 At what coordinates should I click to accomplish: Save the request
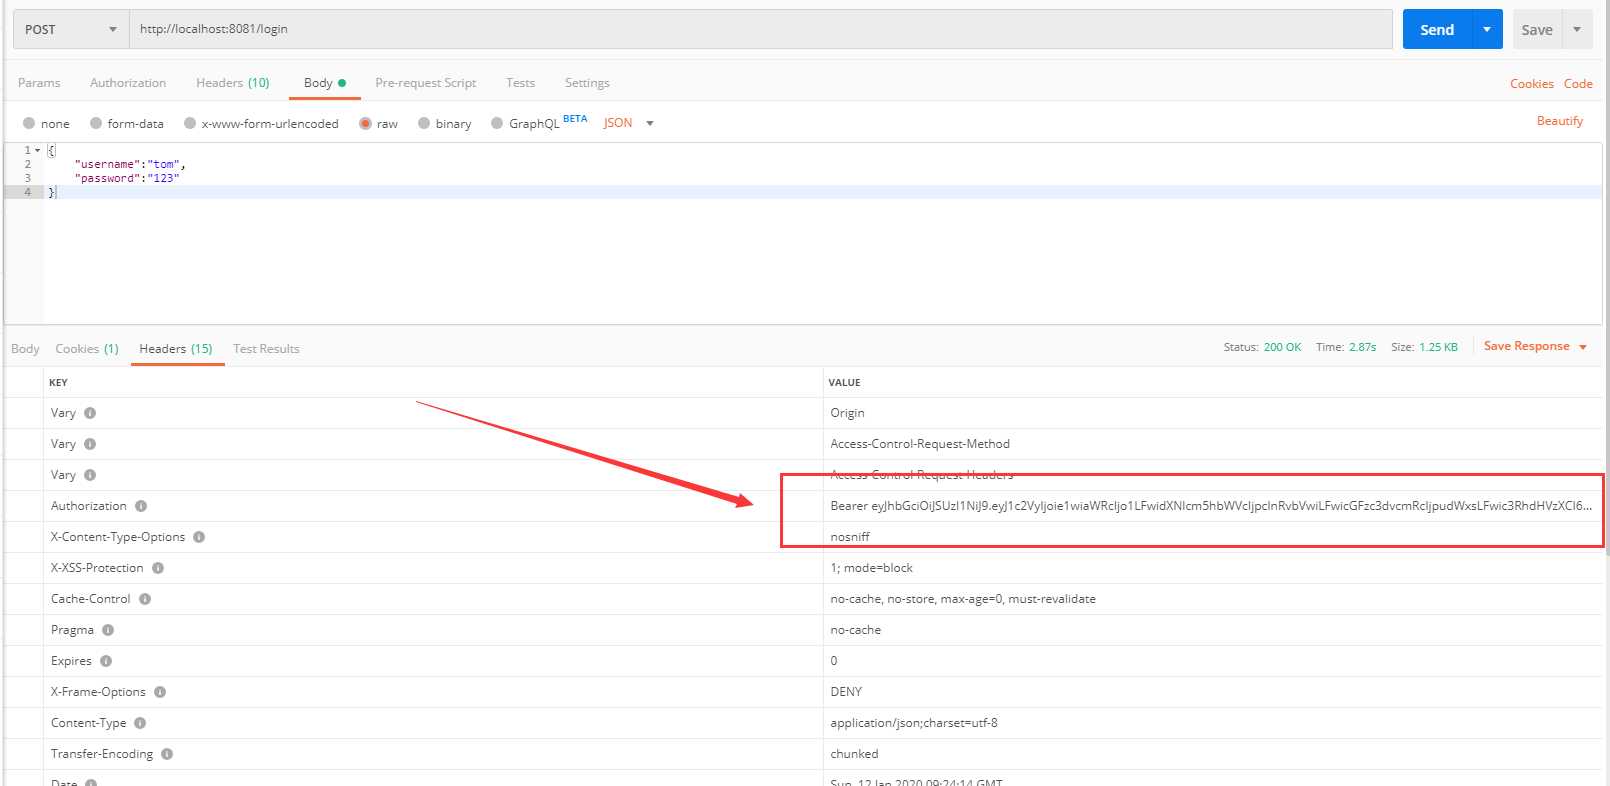[x=1537, y=29]
